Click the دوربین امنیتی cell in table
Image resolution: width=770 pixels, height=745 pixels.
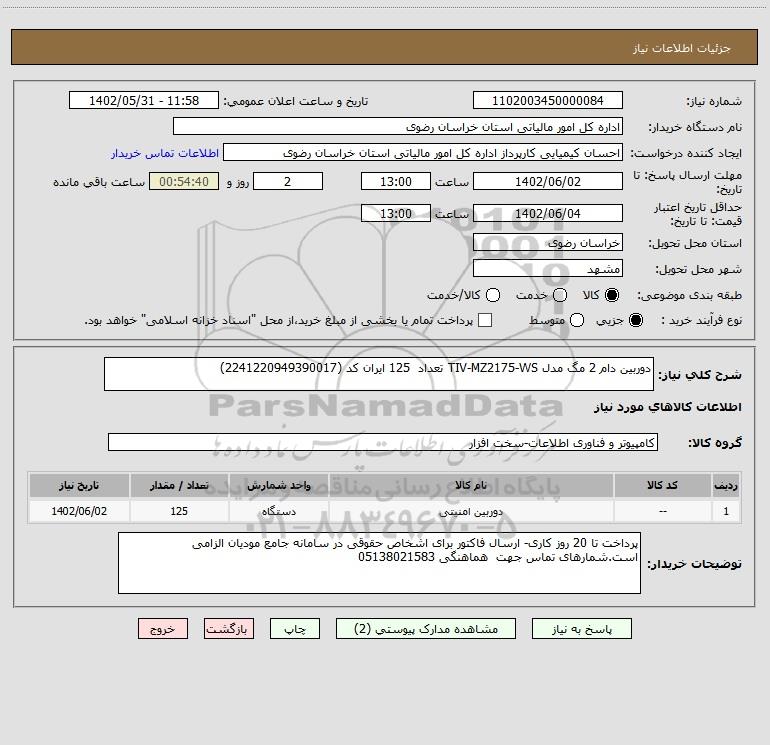[470, 511]
